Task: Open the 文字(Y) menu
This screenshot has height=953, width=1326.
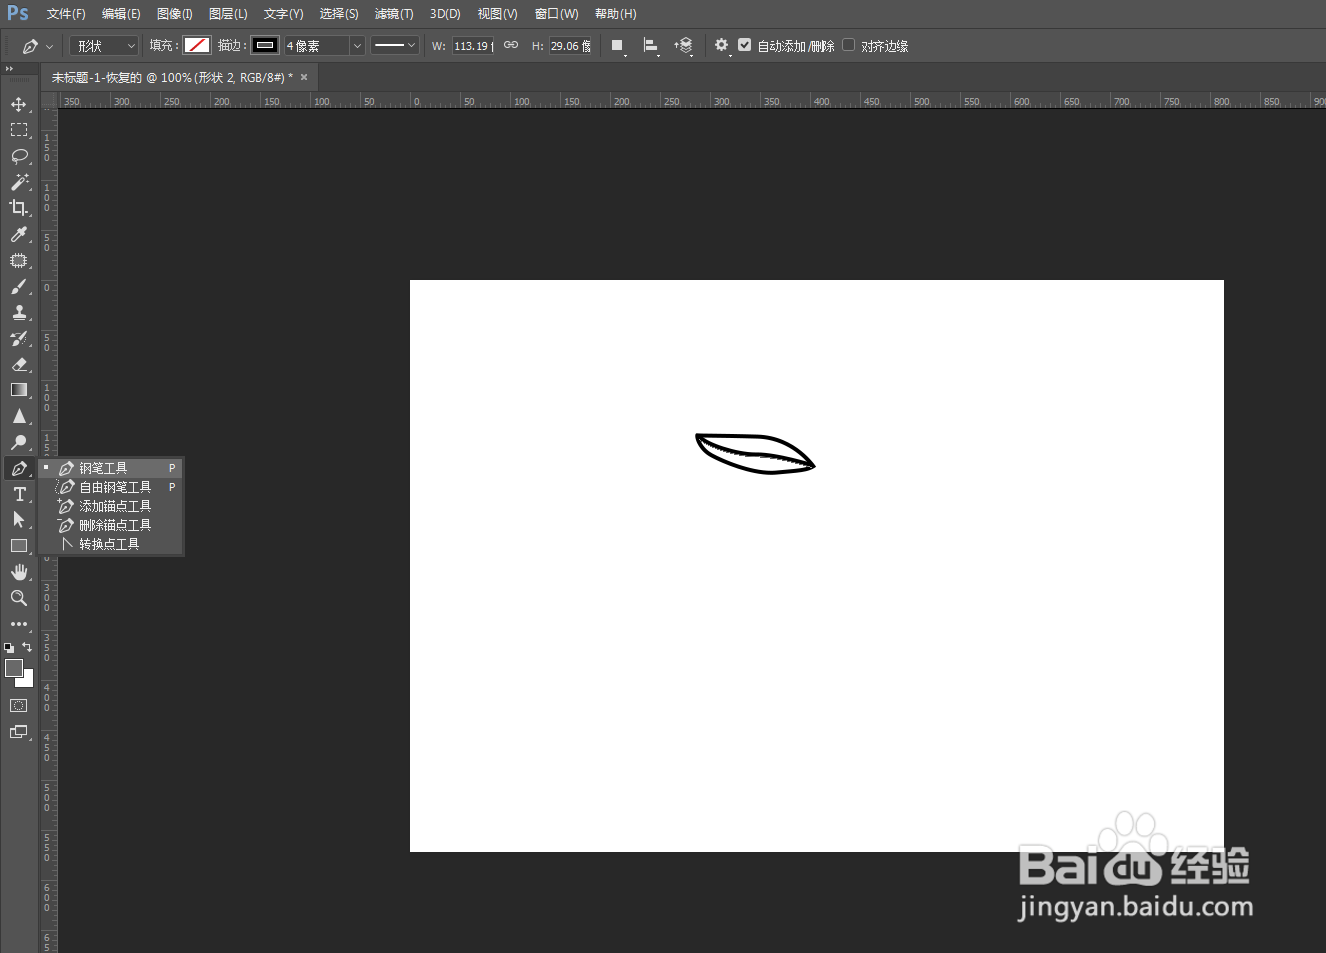Action: tap(283, 14)
